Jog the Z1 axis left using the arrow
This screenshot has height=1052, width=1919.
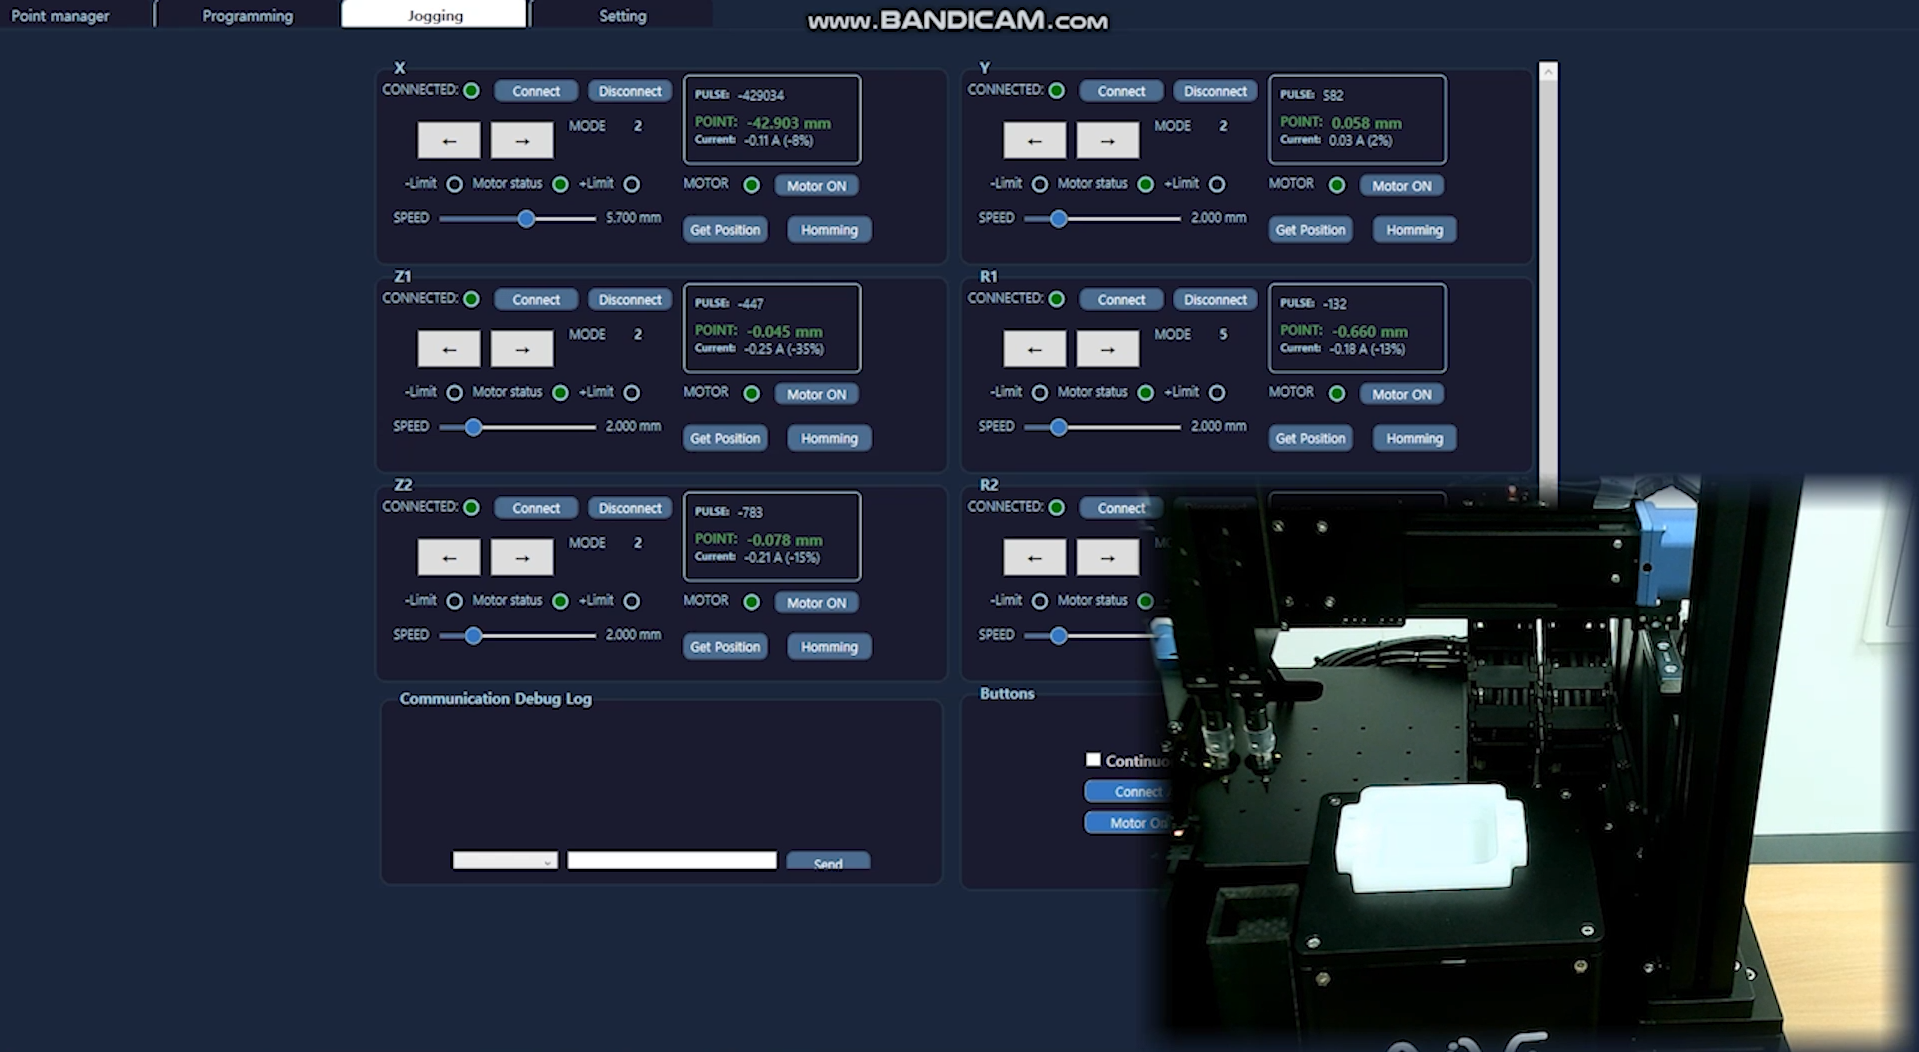[448, 348]
